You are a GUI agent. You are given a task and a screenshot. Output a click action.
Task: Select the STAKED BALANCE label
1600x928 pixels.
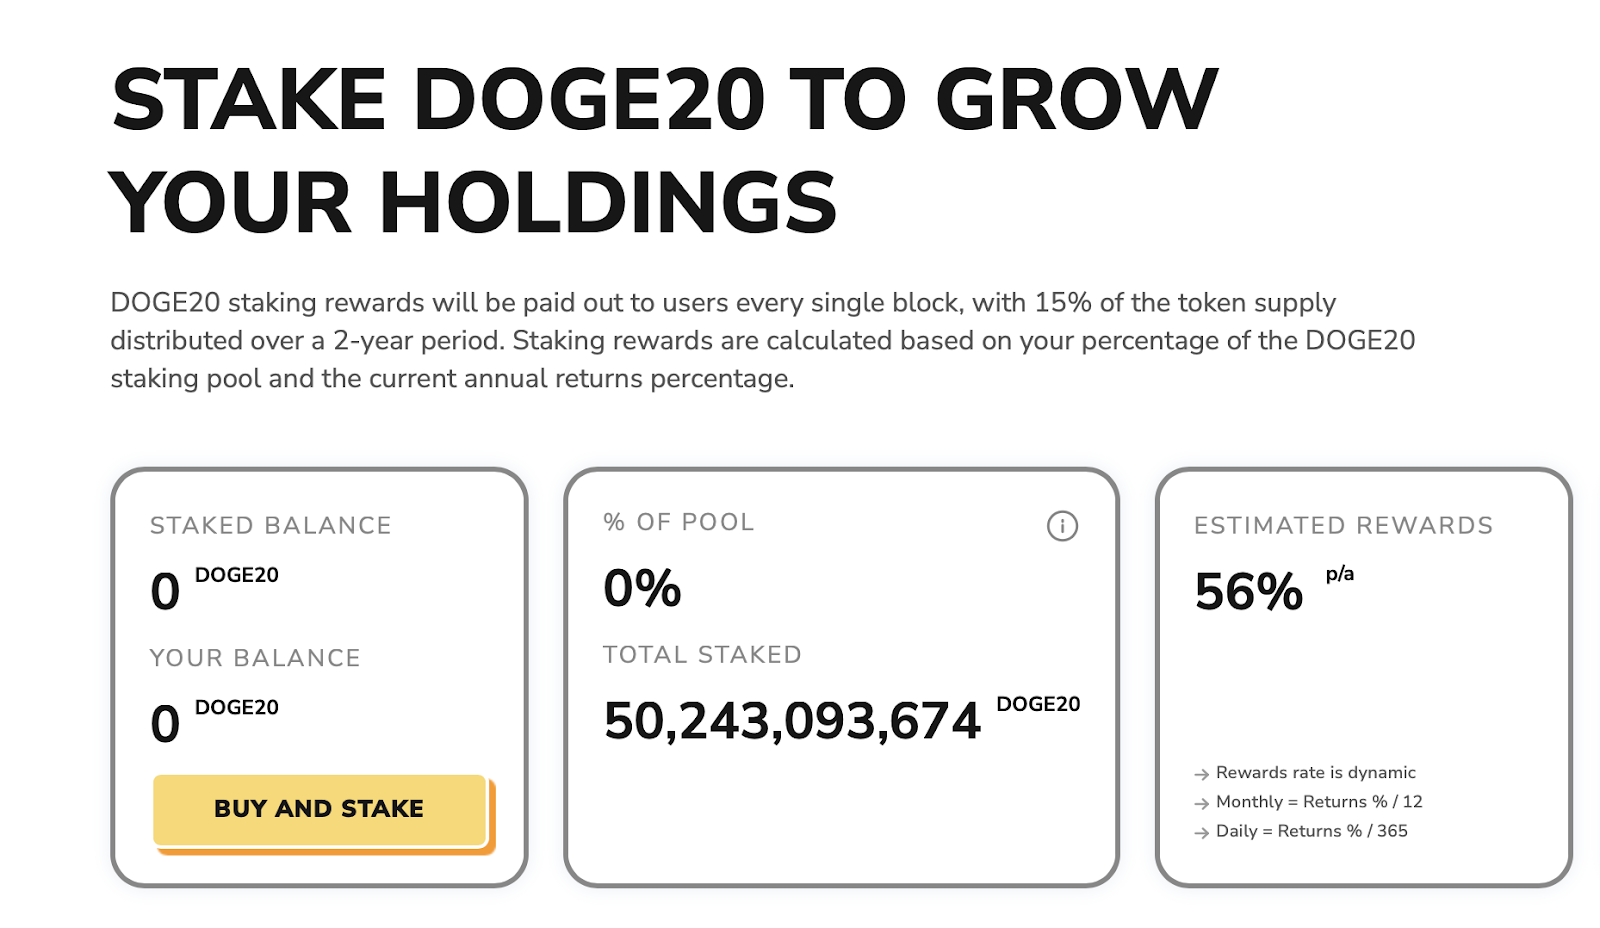coord(271,526)
